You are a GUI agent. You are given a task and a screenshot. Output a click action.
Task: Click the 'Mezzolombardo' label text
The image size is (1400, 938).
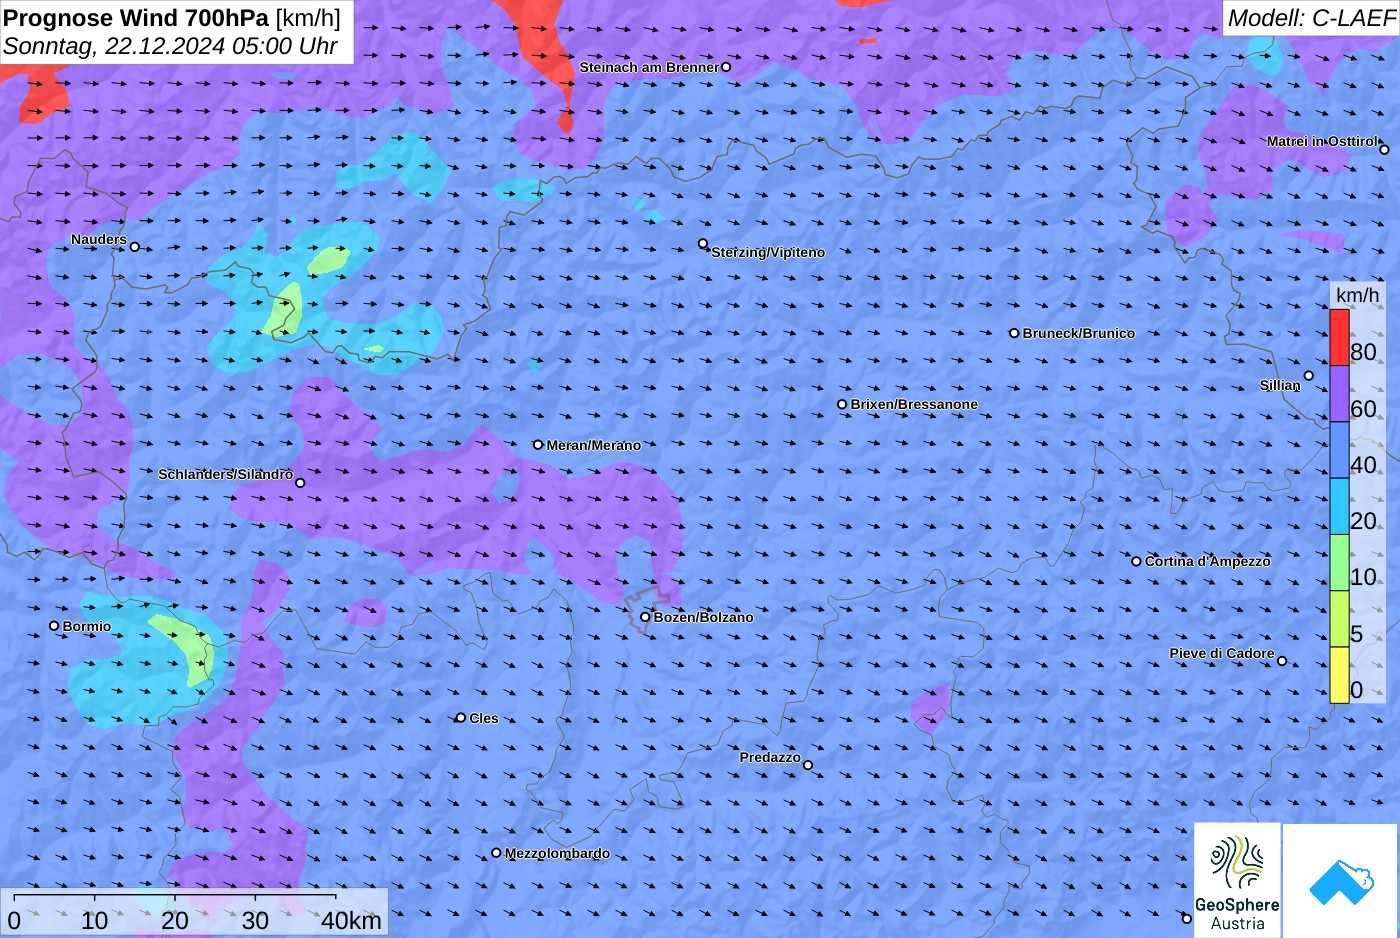pyautogui.click(x=557, y=853)
